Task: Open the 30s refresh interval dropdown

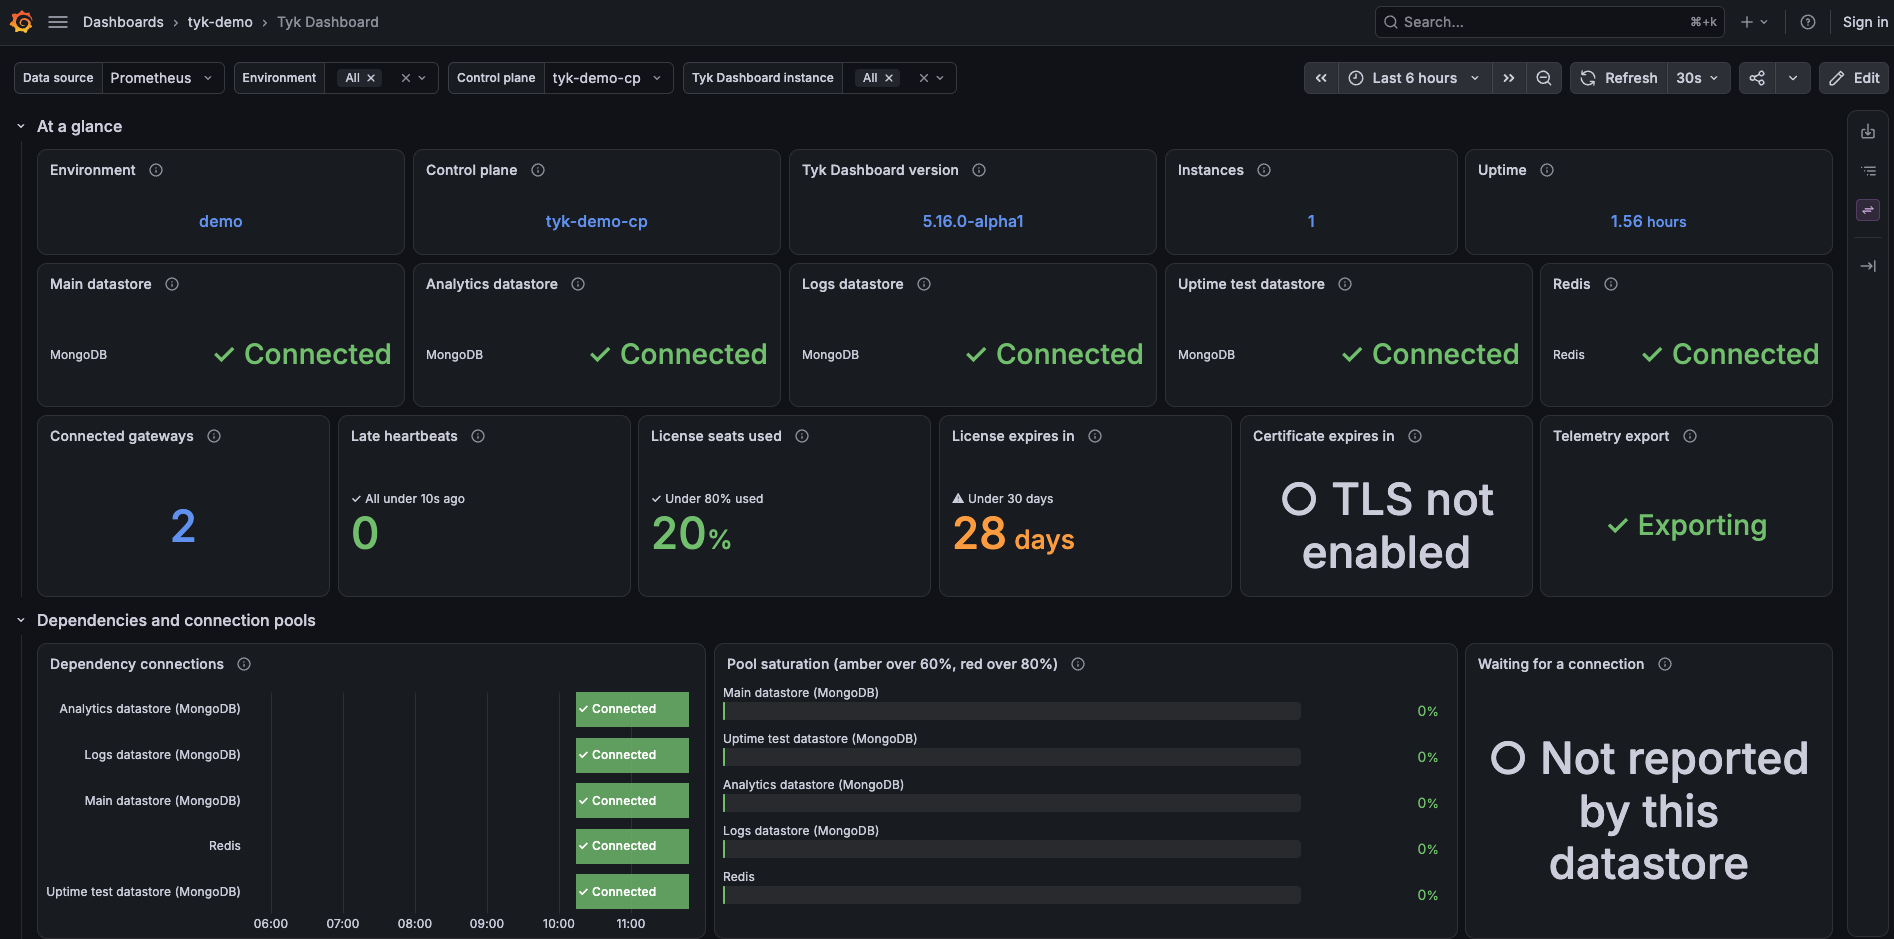Action: [x=1698, y=78]
